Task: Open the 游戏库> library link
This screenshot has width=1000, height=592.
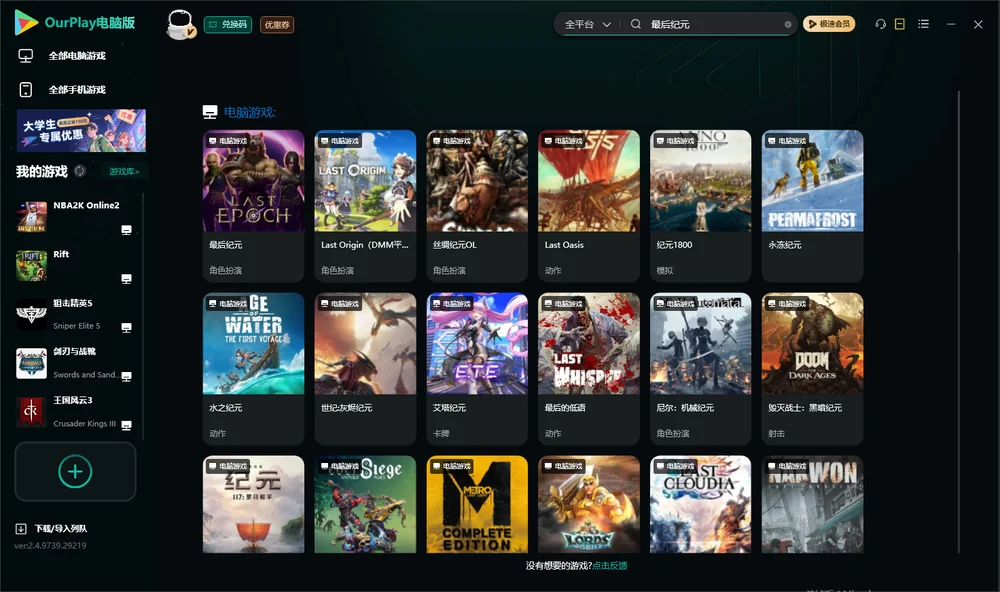Action: 124,172
